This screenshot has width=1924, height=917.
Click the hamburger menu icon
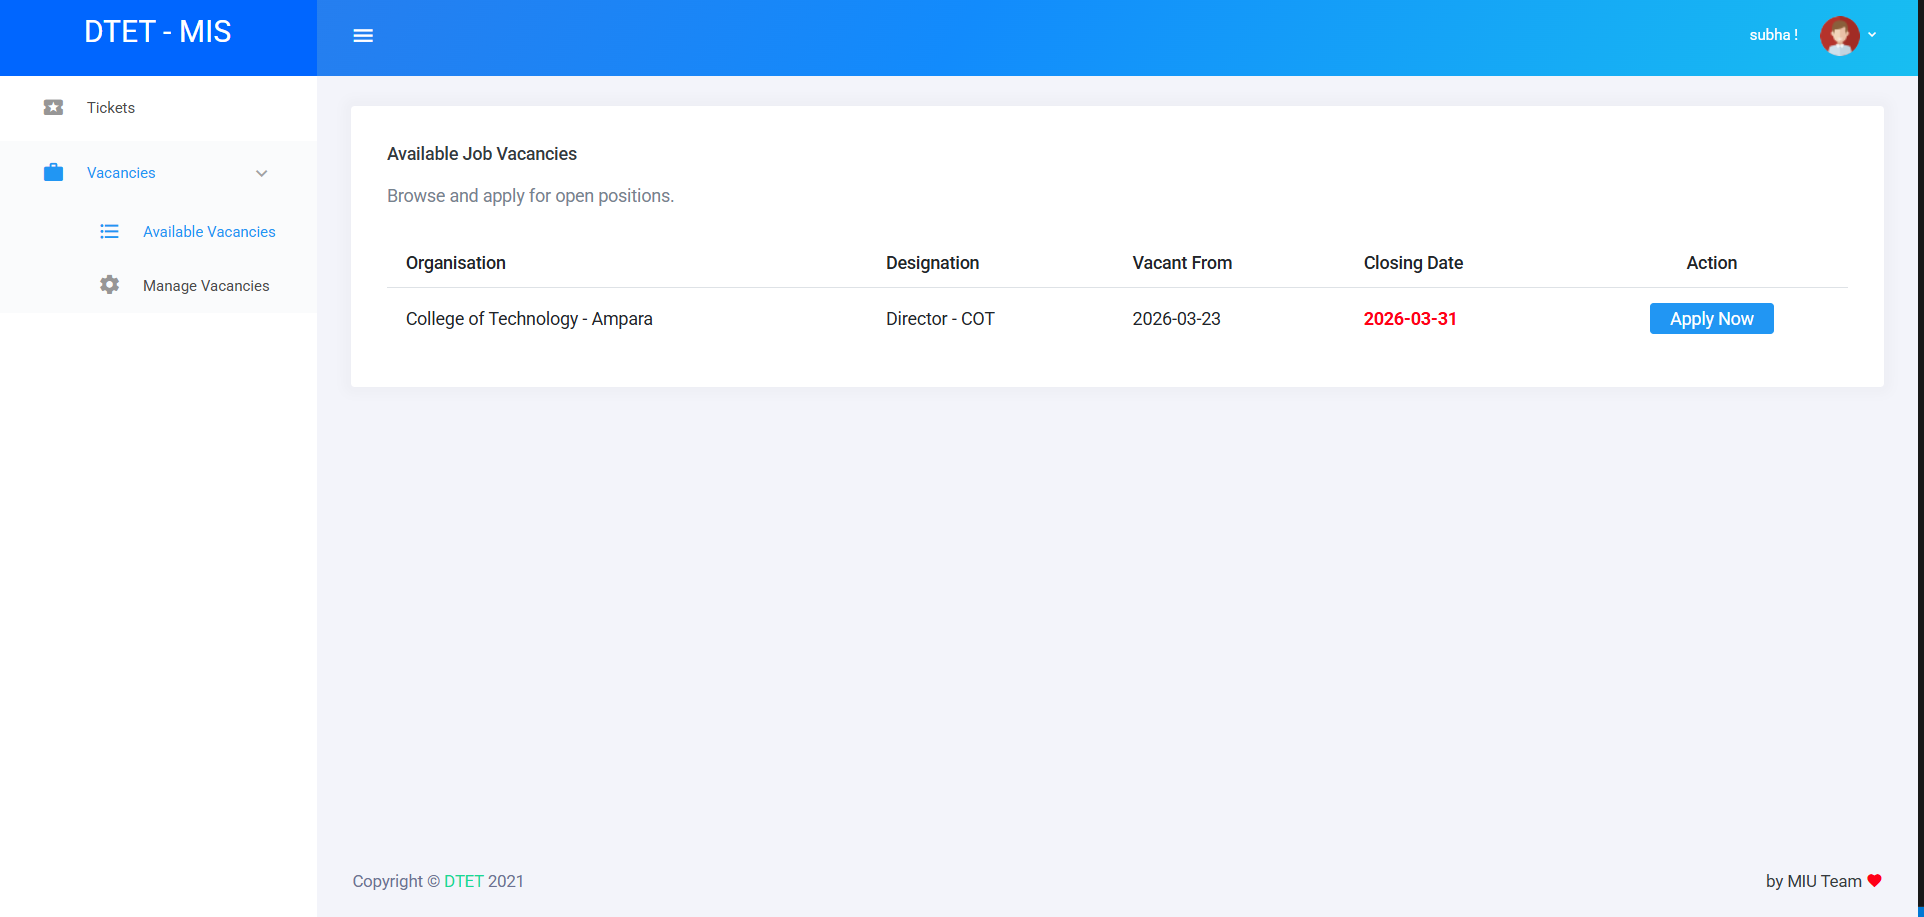point(363,36)
